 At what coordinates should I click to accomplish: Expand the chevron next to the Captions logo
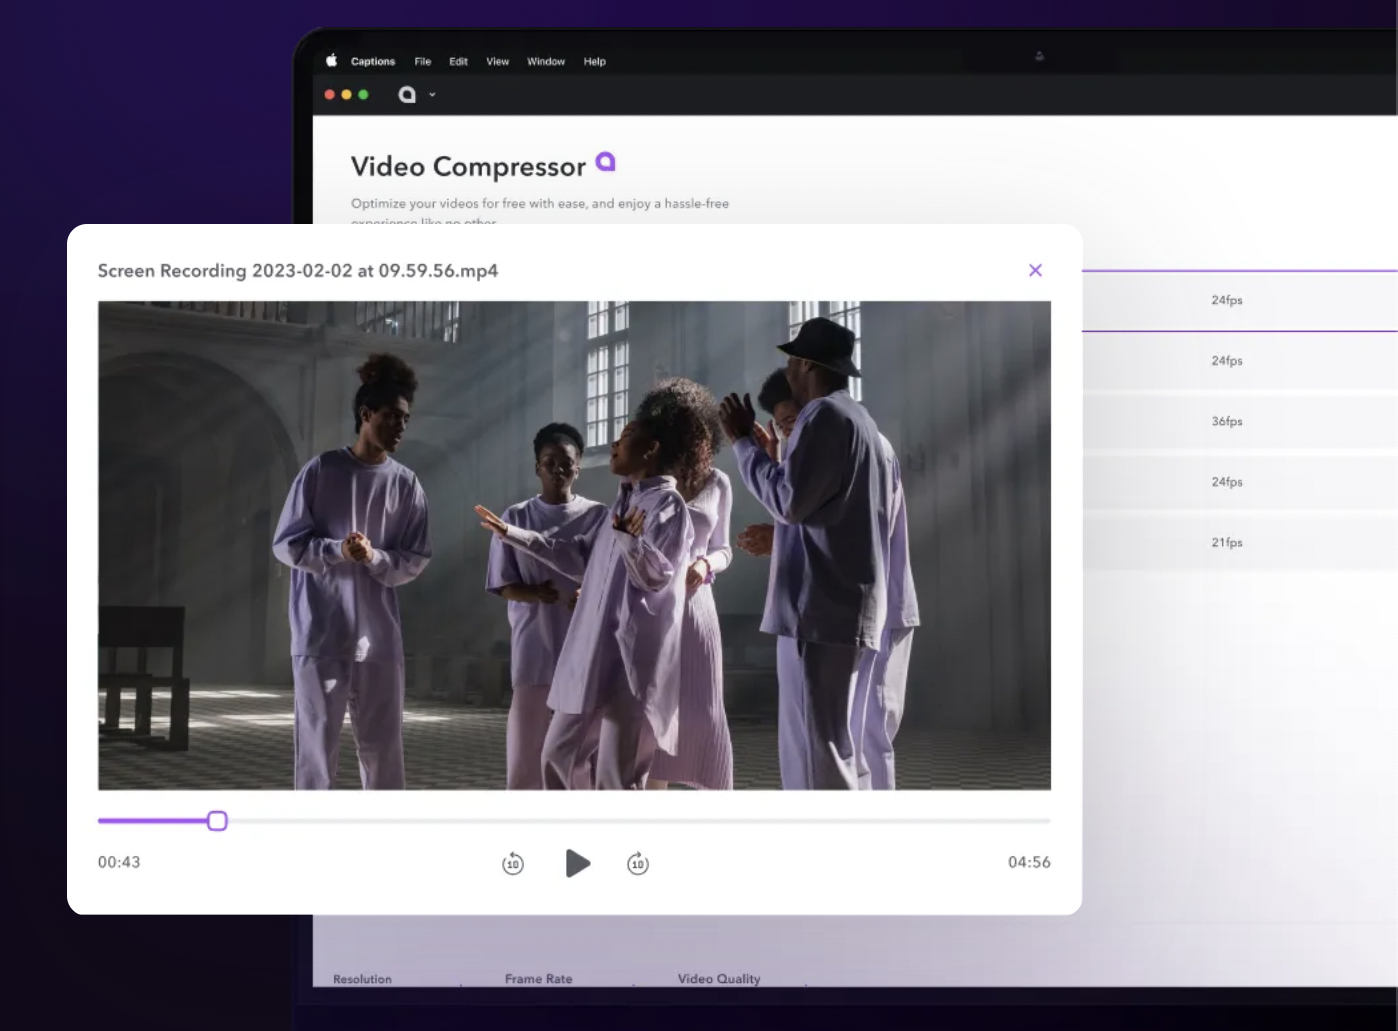(432, 95)
